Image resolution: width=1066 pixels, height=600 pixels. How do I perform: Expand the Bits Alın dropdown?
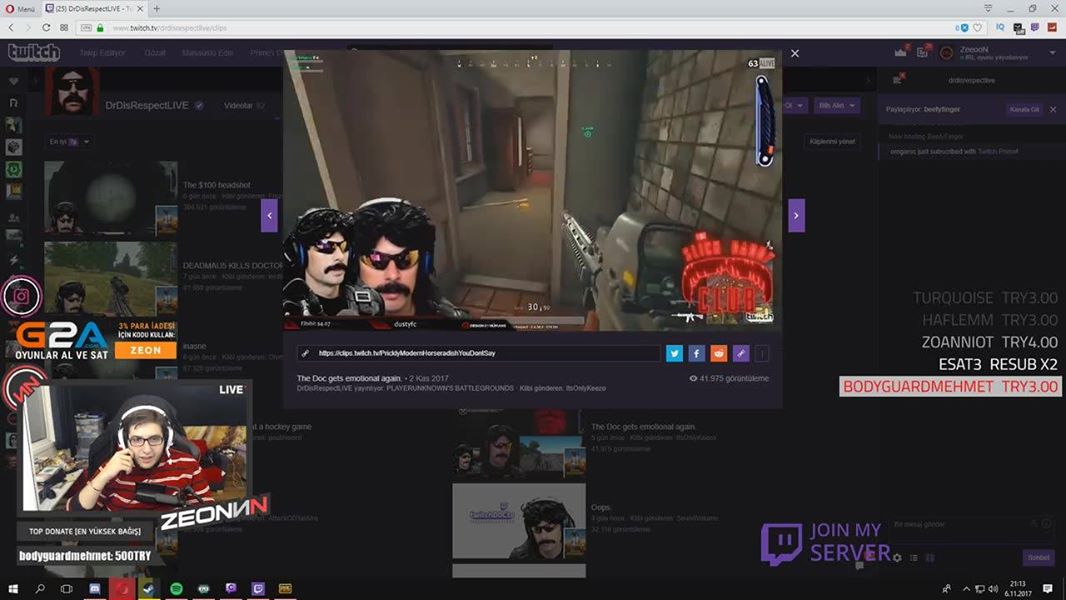837,105
